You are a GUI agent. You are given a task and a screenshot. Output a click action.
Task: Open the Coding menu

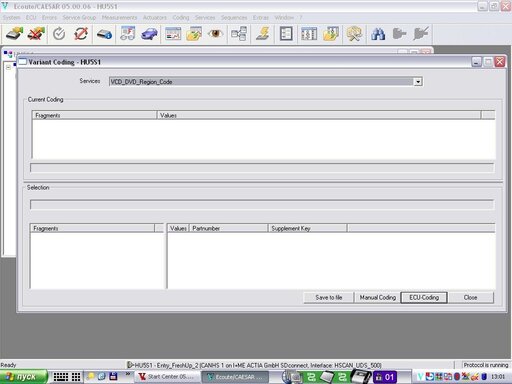coord(181,18)
